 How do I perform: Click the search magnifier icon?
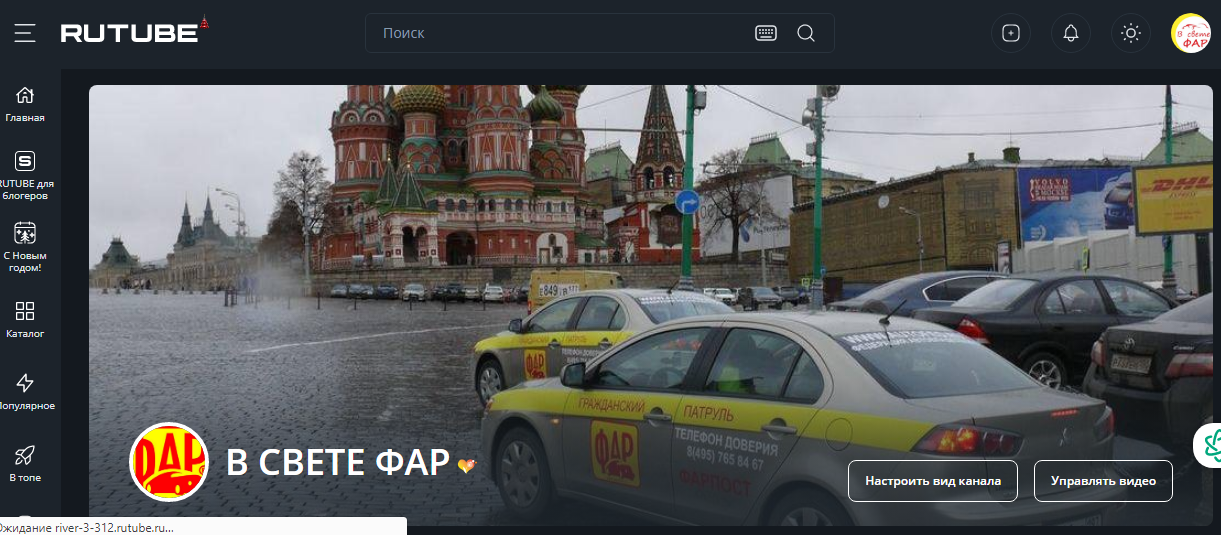click(x=806, y=33)
